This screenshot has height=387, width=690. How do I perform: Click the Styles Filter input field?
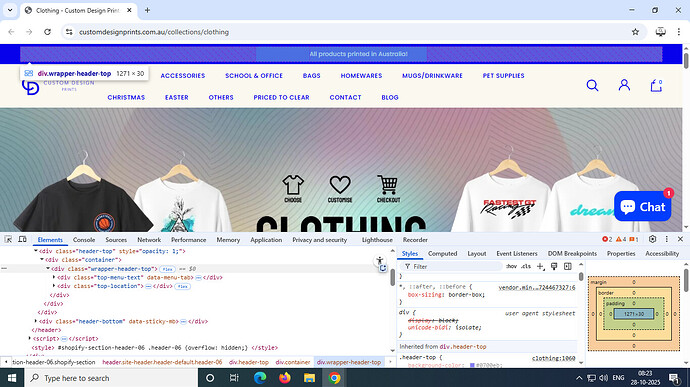[451, 266]
